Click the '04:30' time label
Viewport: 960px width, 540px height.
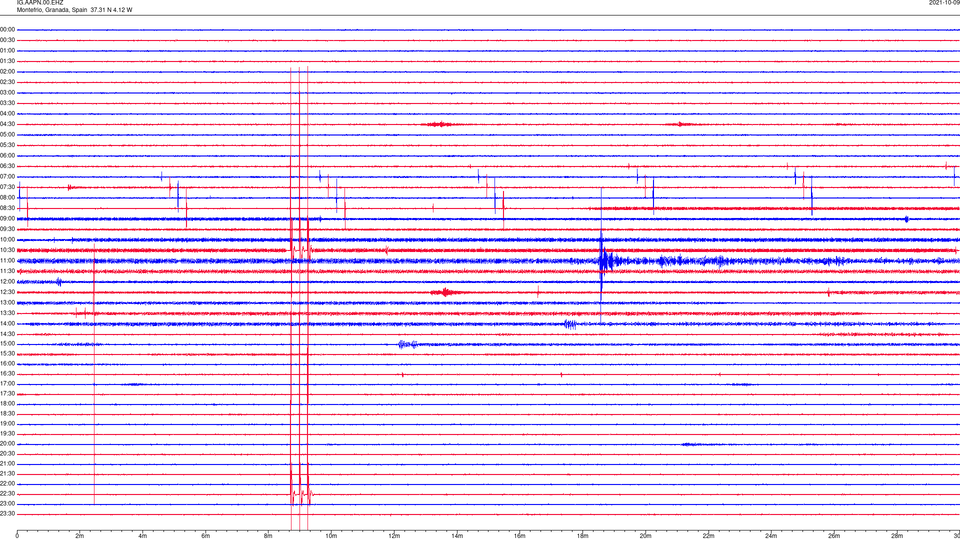click(8, 124)
